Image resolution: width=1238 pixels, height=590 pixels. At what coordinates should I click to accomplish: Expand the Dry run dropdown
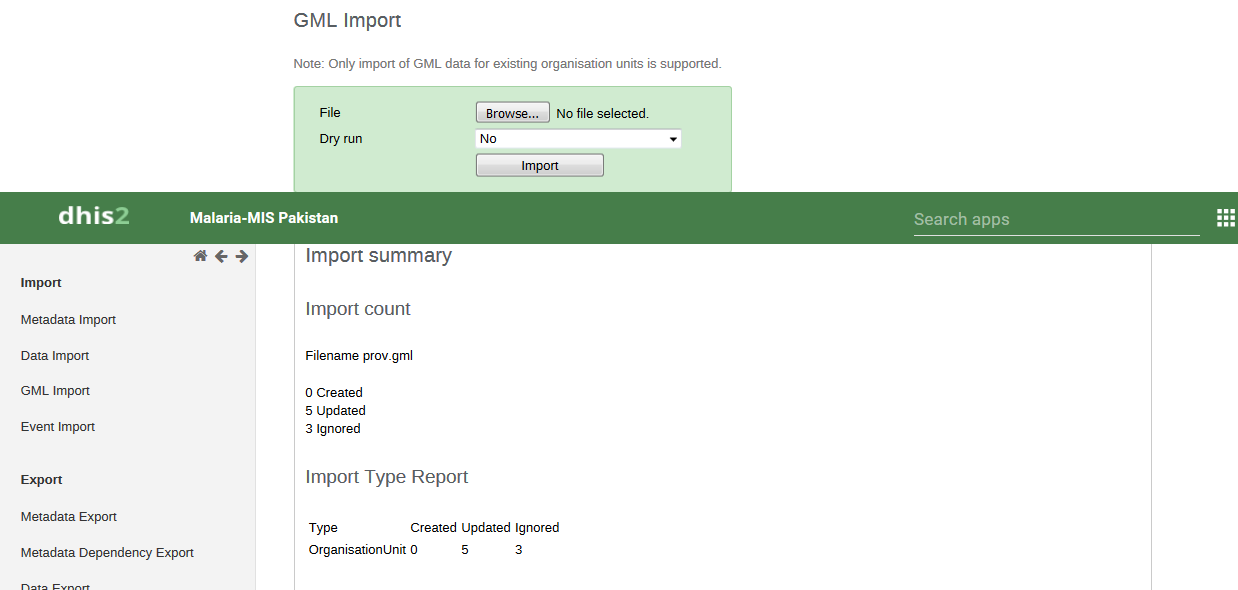[578, 139]
